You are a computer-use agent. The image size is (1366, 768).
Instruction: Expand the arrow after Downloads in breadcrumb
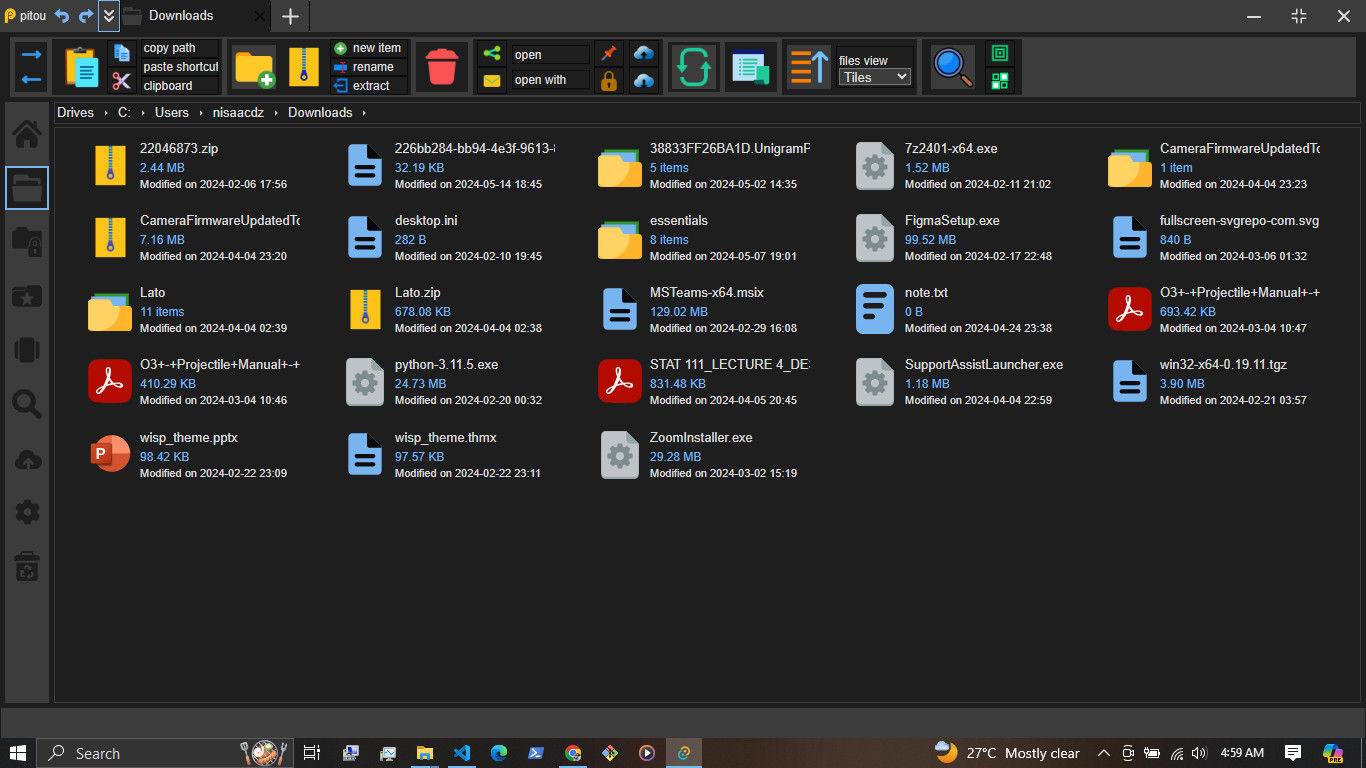click(364, 113)
